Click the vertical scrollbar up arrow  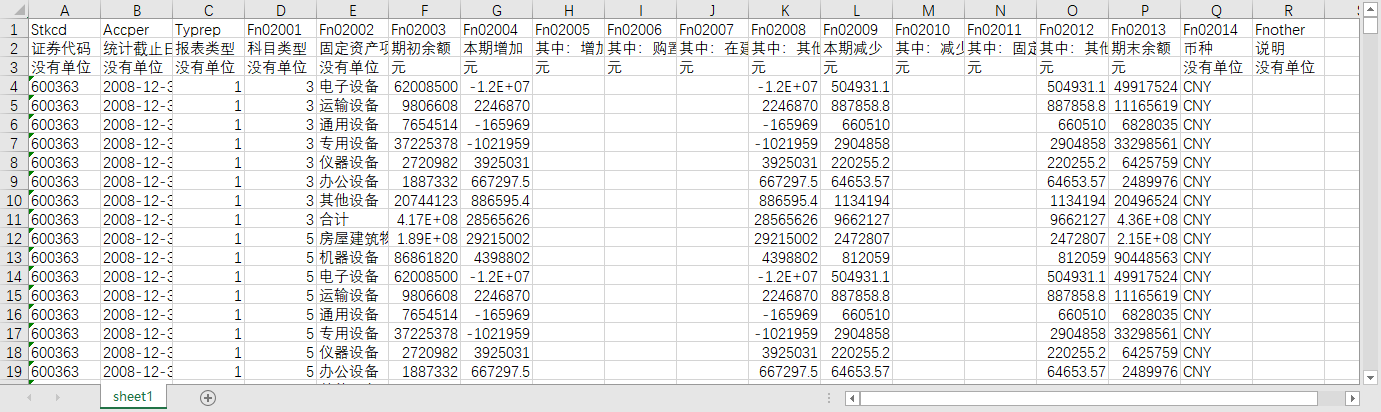point(1371,9)
